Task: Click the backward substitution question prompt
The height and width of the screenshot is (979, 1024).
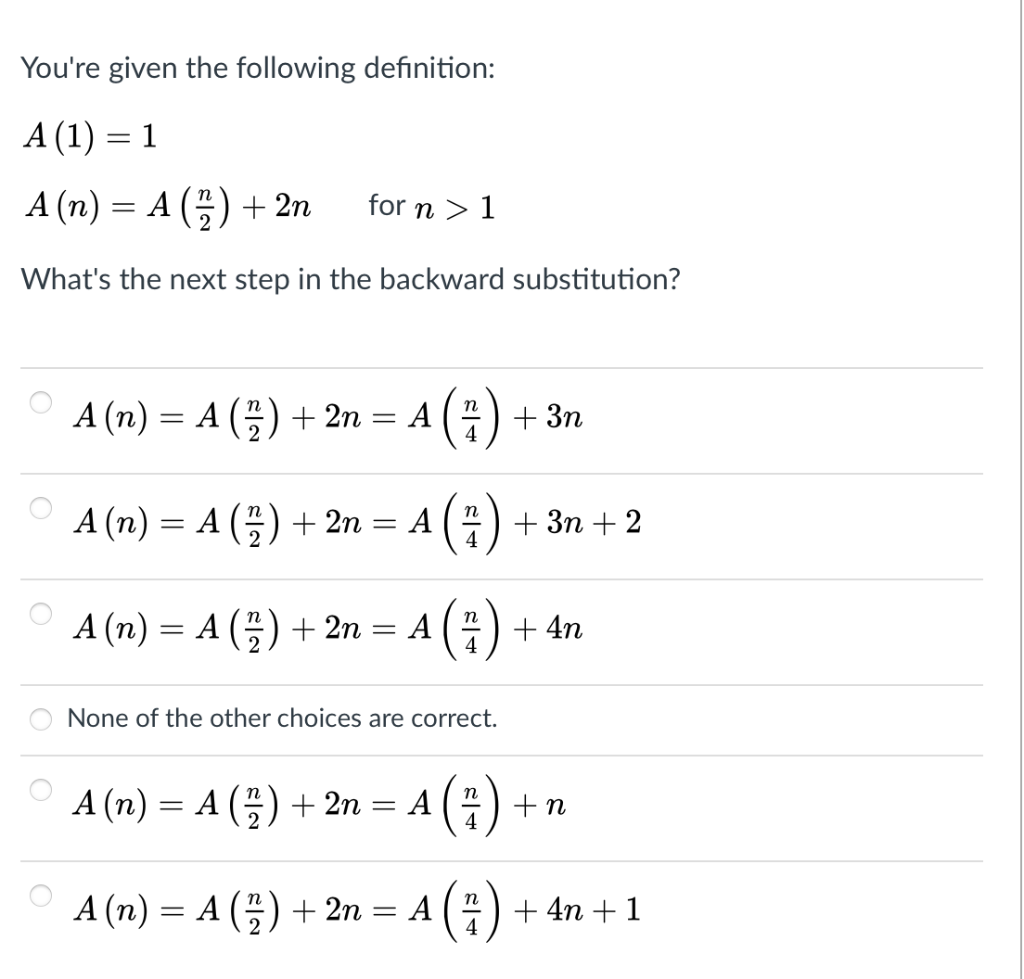Action: 352,280
